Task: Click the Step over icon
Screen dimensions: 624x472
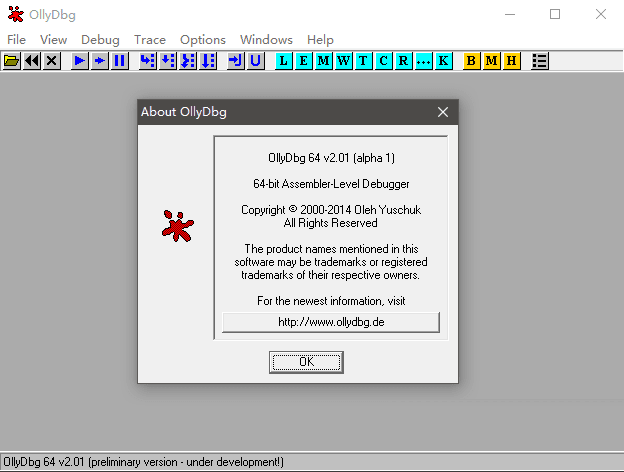Action: (168, 61)
